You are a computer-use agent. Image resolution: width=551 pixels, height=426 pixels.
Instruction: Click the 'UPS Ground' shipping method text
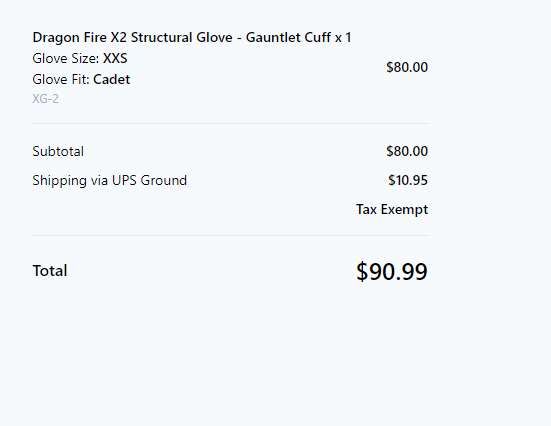(149, 181)
